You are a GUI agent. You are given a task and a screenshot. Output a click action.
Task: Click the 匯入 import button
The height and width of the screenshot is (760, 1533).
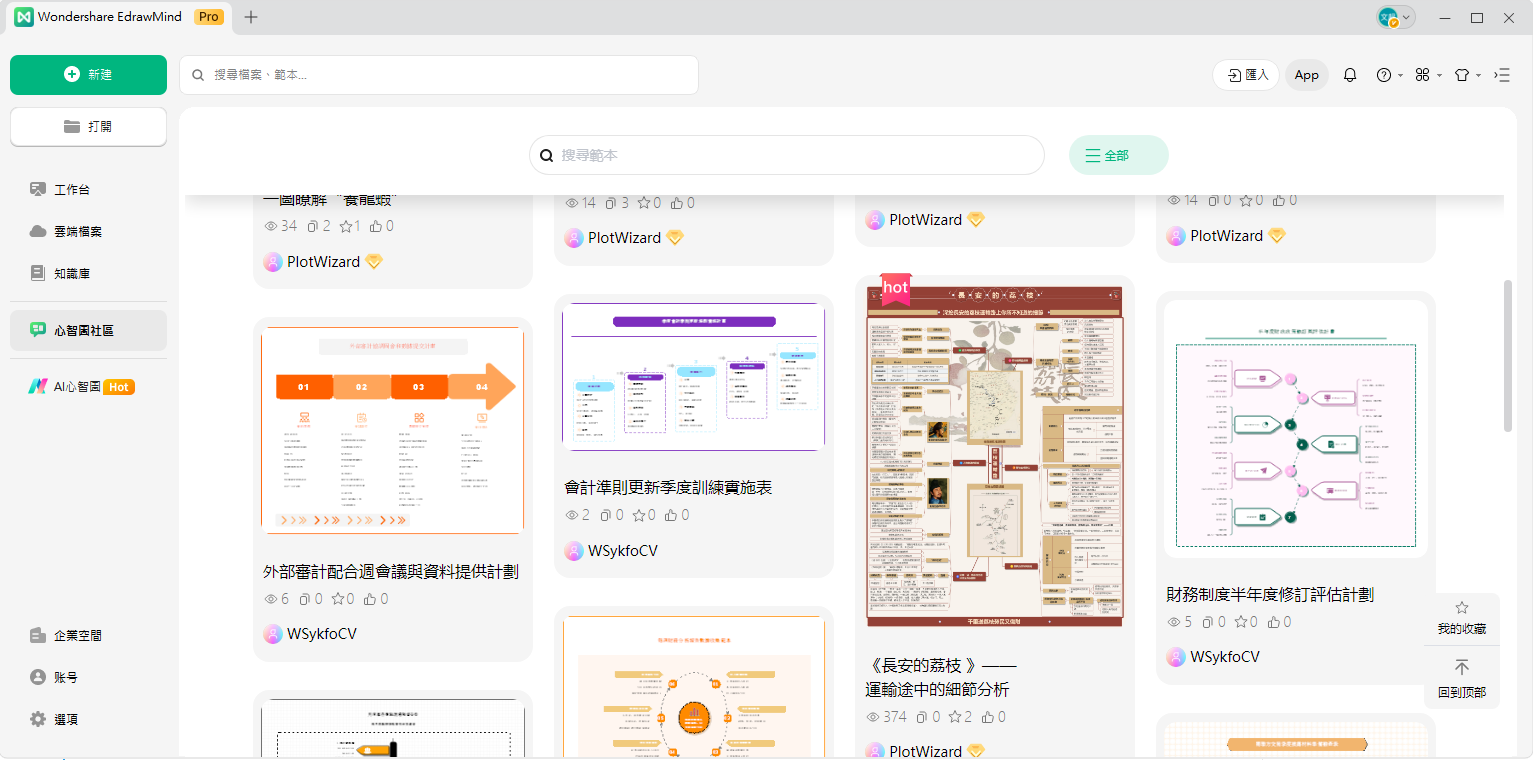(x=1246, y=75)
